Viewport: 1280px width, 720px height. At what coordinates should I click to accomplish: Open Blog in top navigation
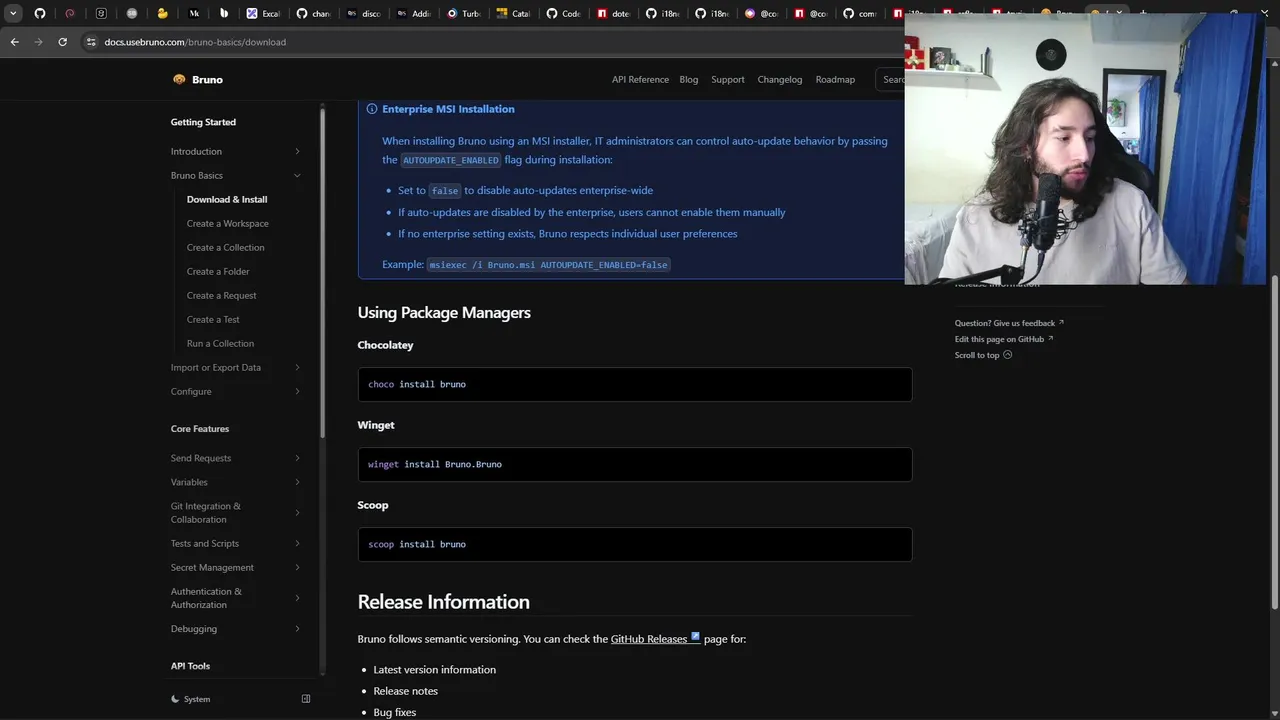coord(689,79)
